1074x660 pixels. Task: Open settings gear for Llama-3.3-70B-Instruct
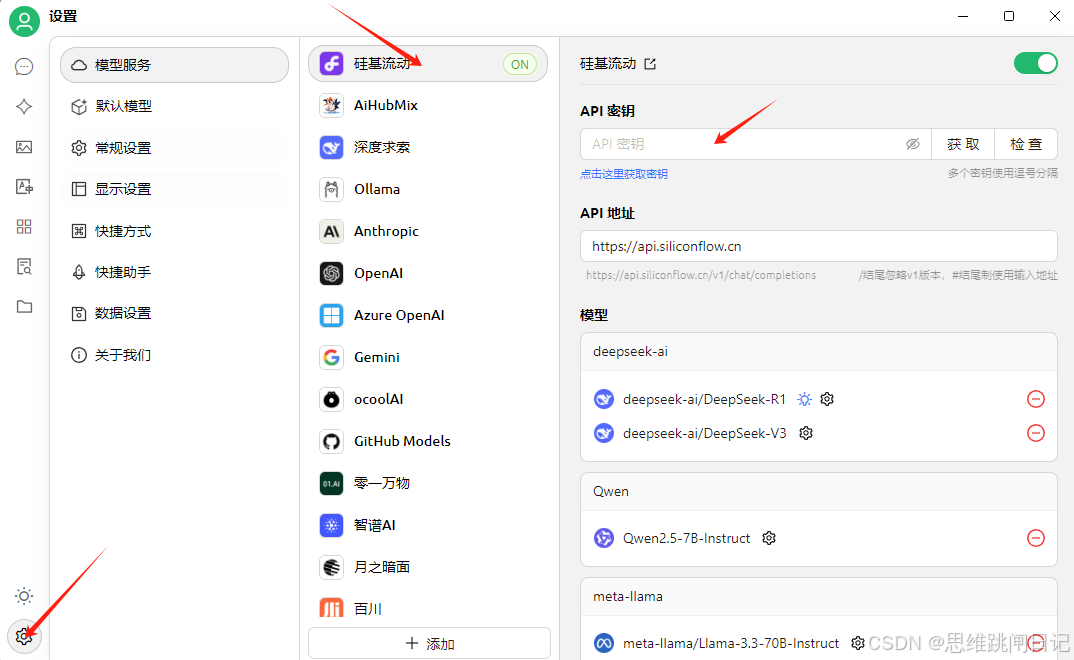[x=858, y=643]
